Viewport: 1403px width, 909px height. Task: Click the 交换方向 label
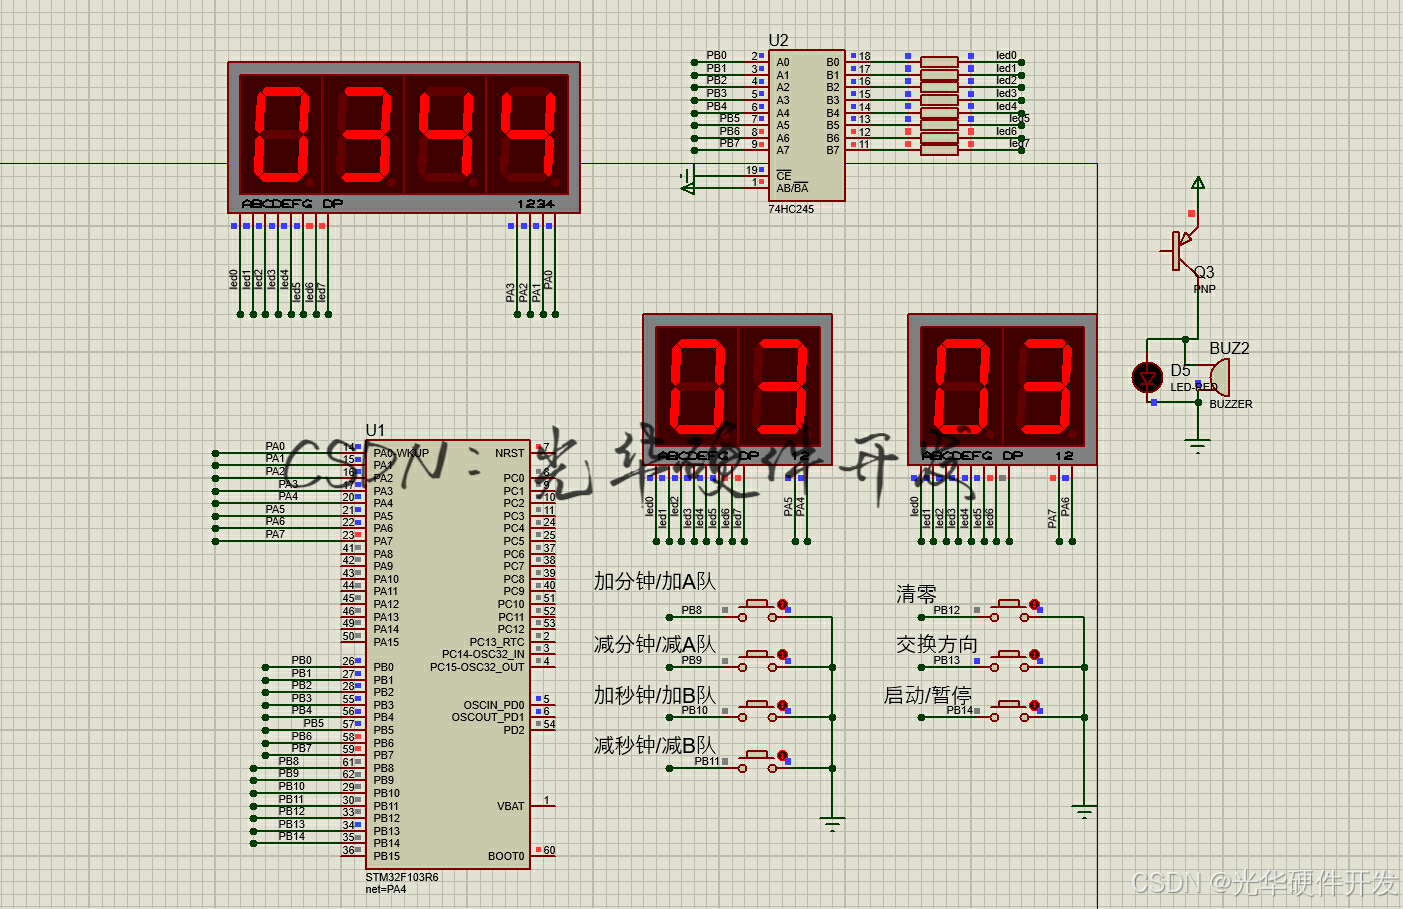click(937, 644)
